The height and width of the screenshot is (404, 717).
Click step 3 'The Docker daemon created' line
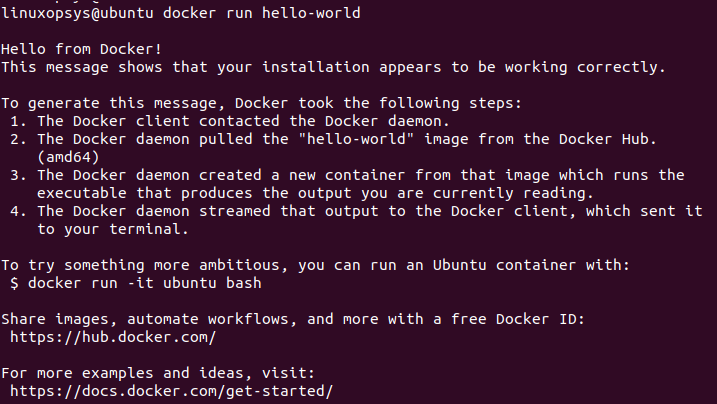[347, 175]
